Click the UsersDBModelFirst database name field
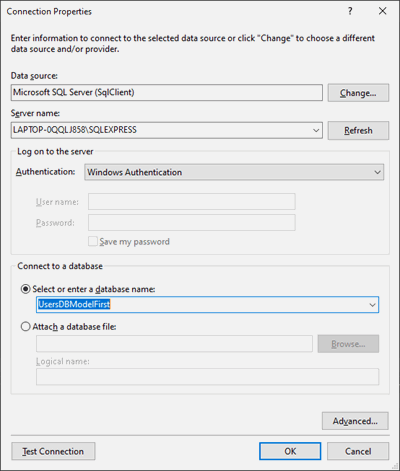 [201, 305]
